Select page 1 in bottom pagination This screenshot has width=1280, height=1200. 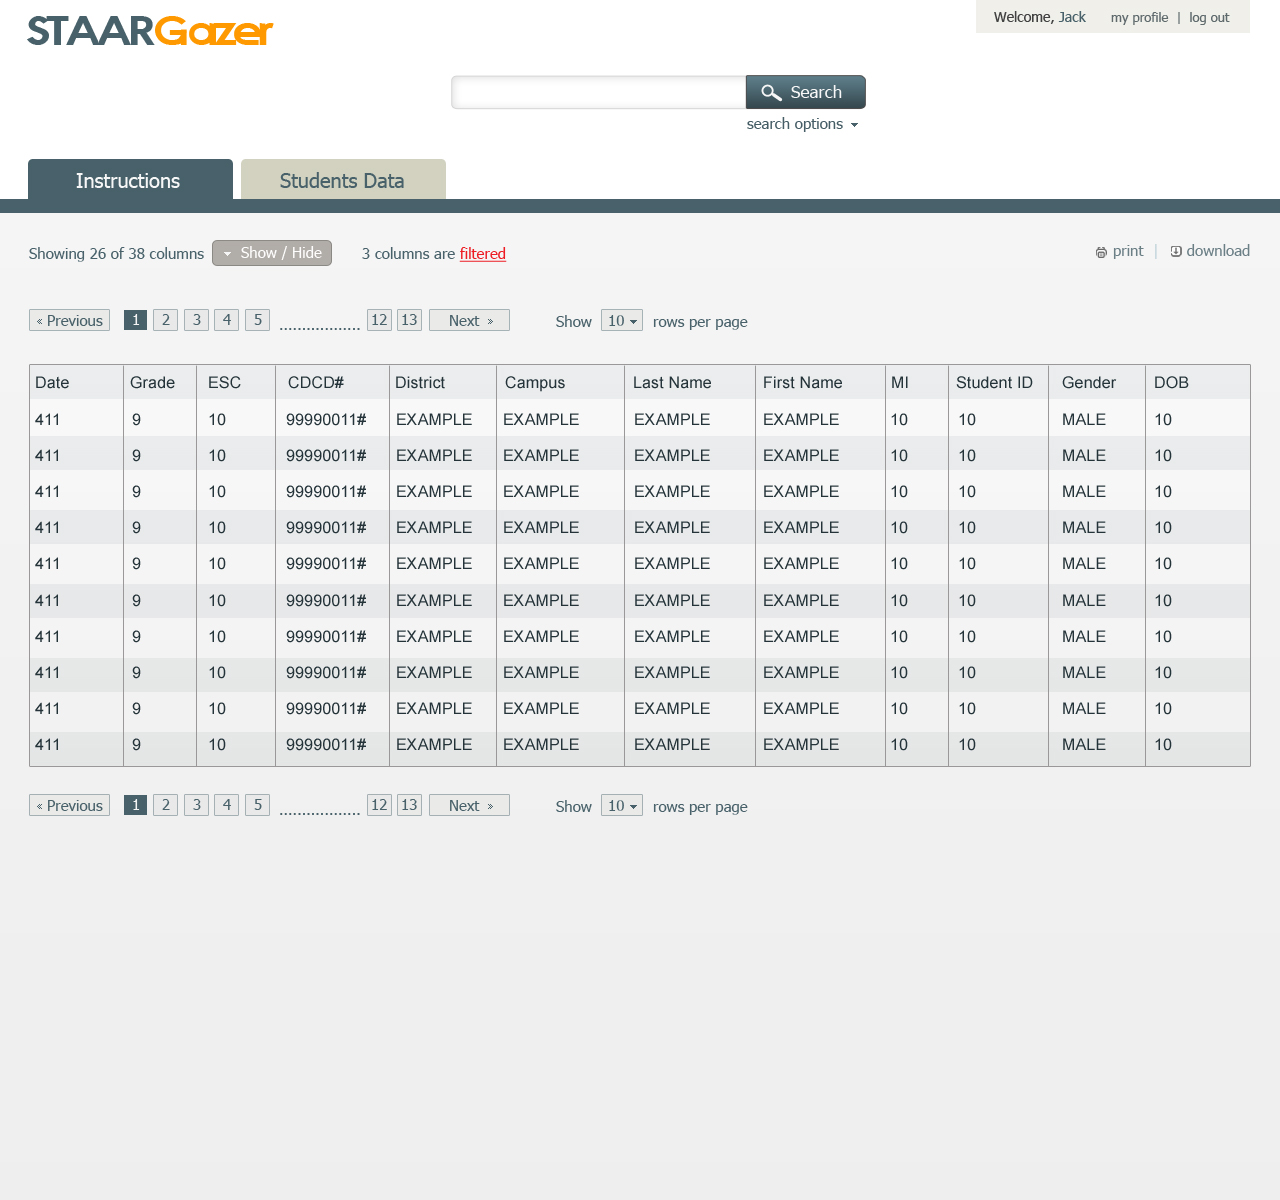point(136,805)
